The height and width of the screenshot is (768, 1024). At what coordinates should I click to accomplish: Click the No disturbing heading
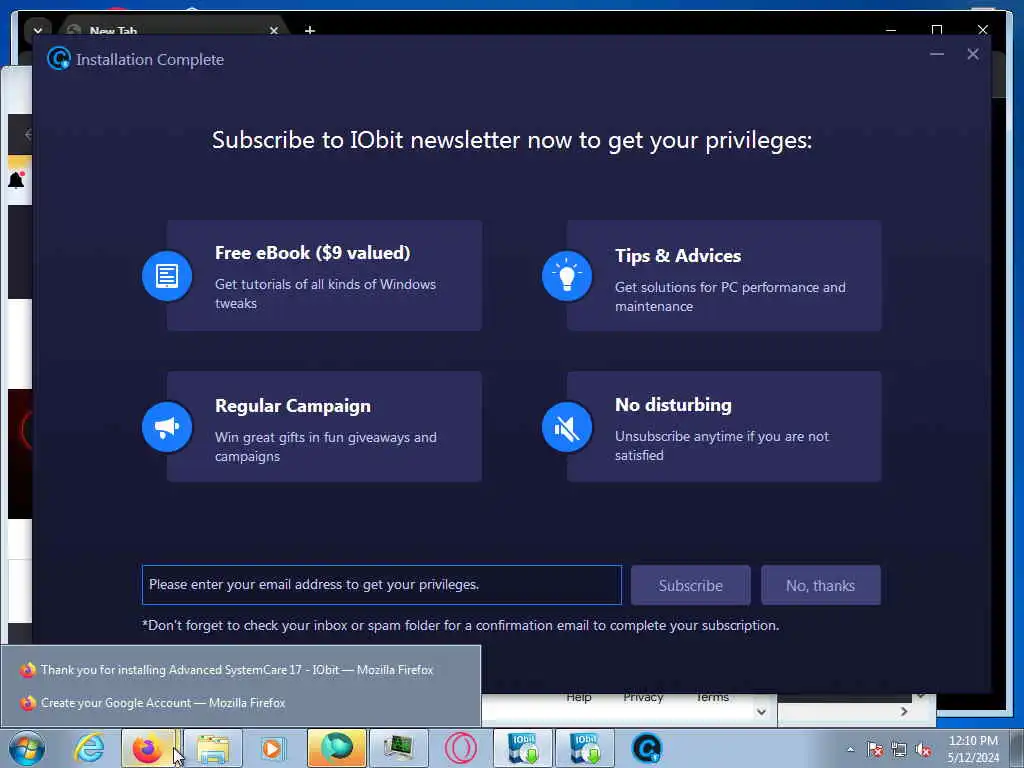tap(673, 404)
